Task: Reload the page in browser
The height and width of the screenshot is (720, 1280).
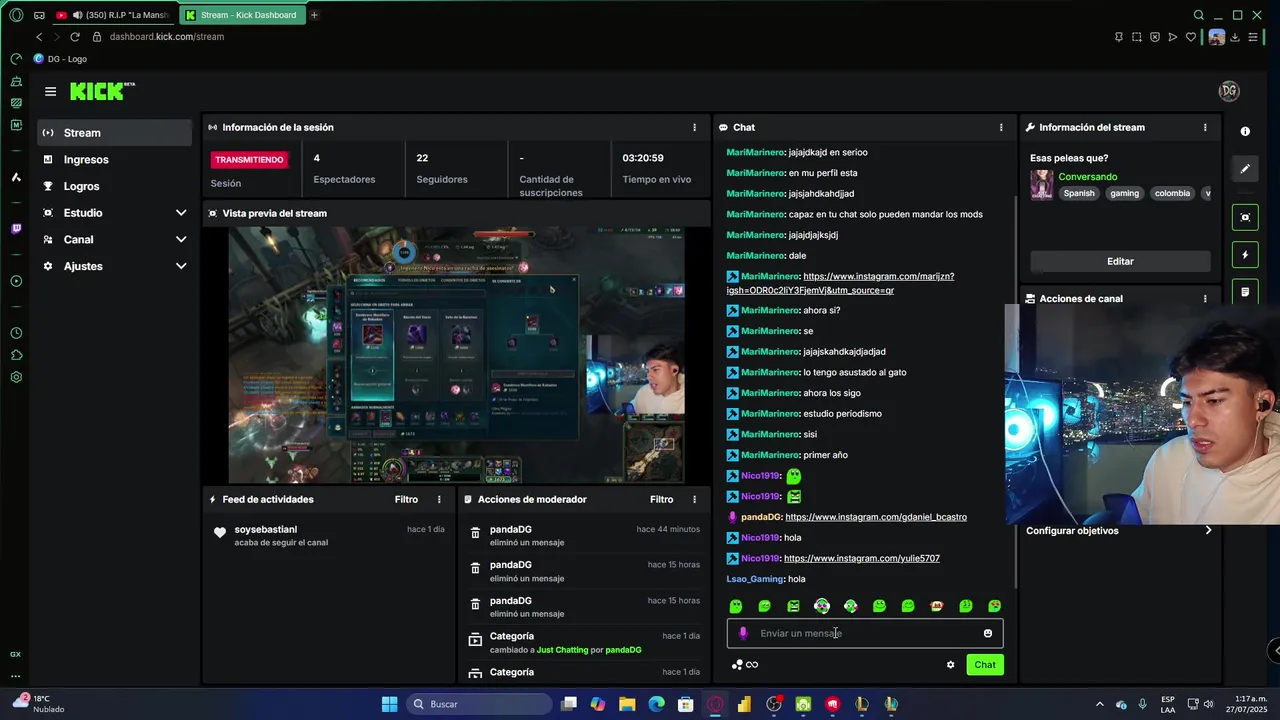Action: [74, 37]
